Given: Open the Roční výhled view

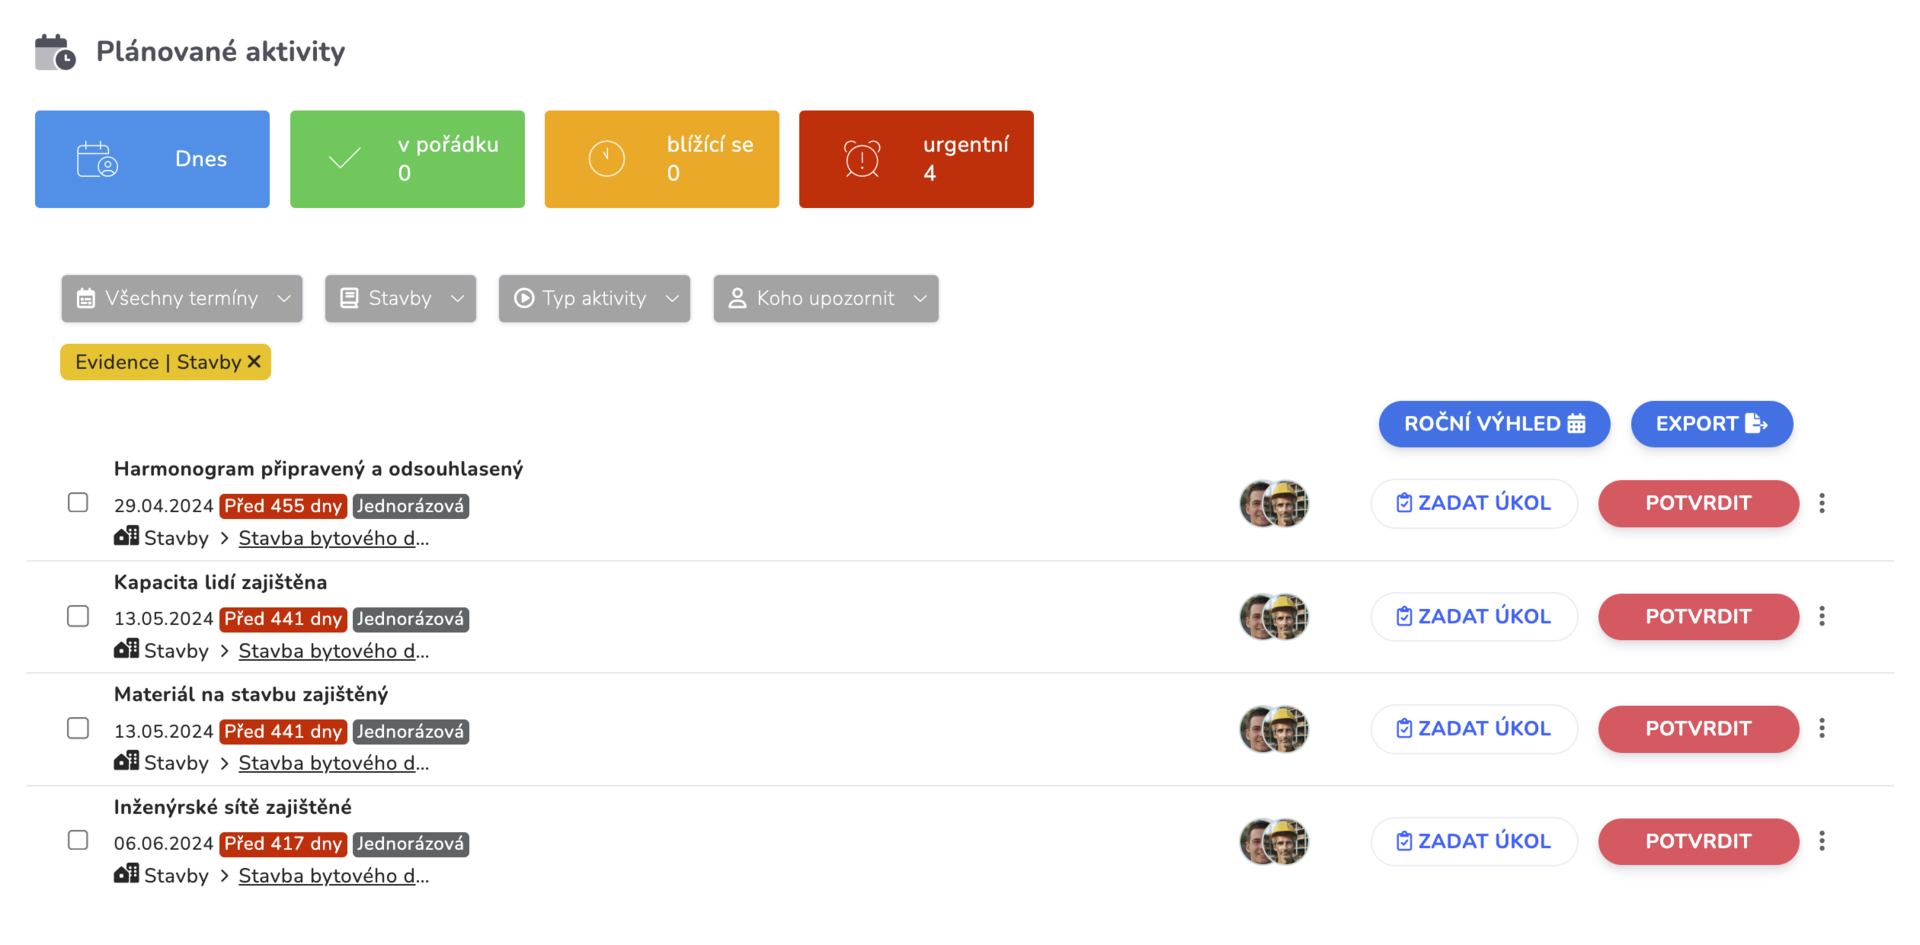Looking at the screenshot, I should [x=1494, y=424].
